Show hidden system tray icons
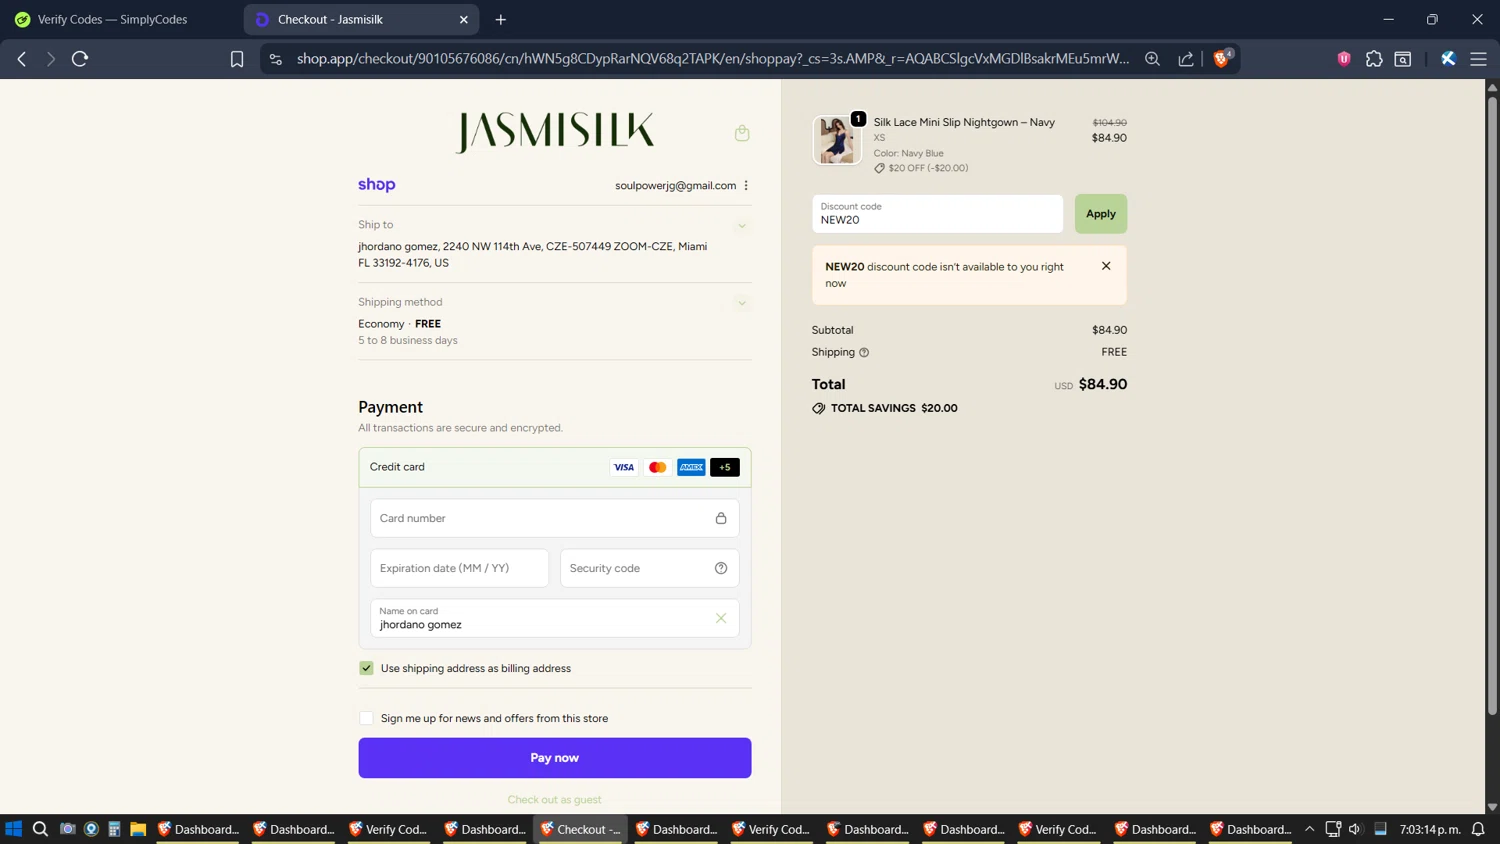The height and width of the screenshot is (844, 1500). click(1309, 829)
